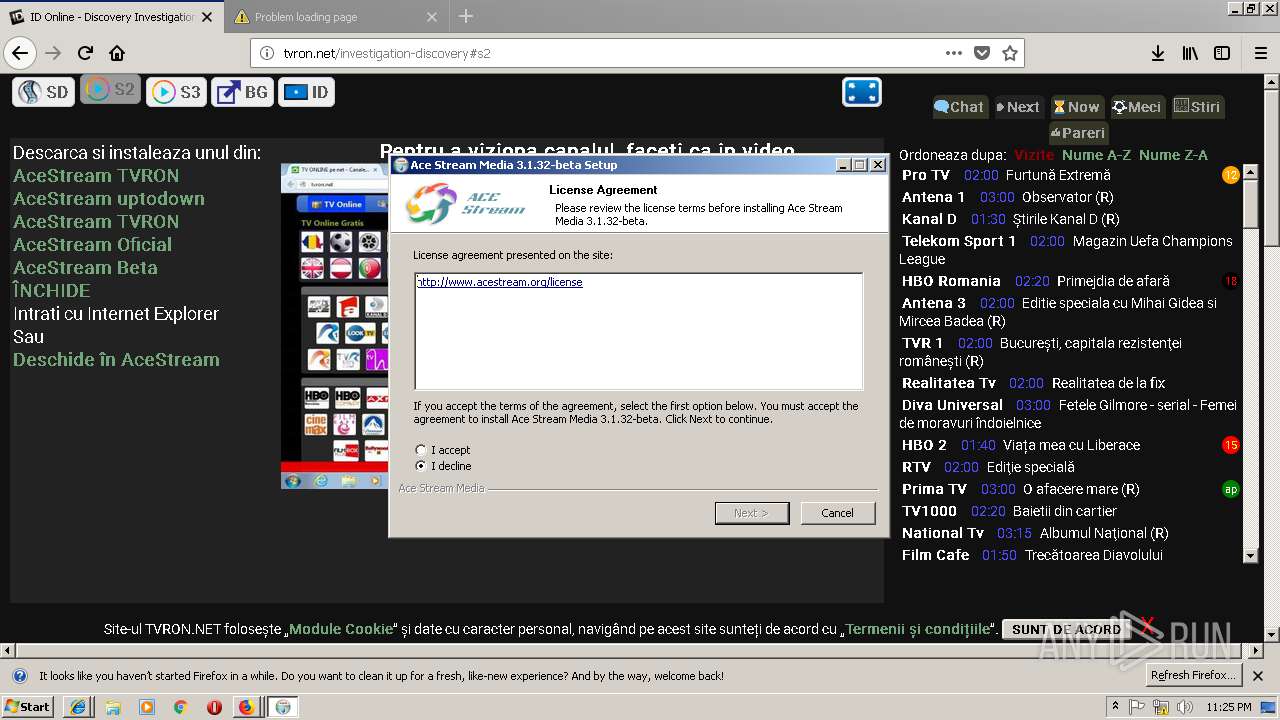
Task: Open page actions three-dot menu
Action: tap(954, 53)
